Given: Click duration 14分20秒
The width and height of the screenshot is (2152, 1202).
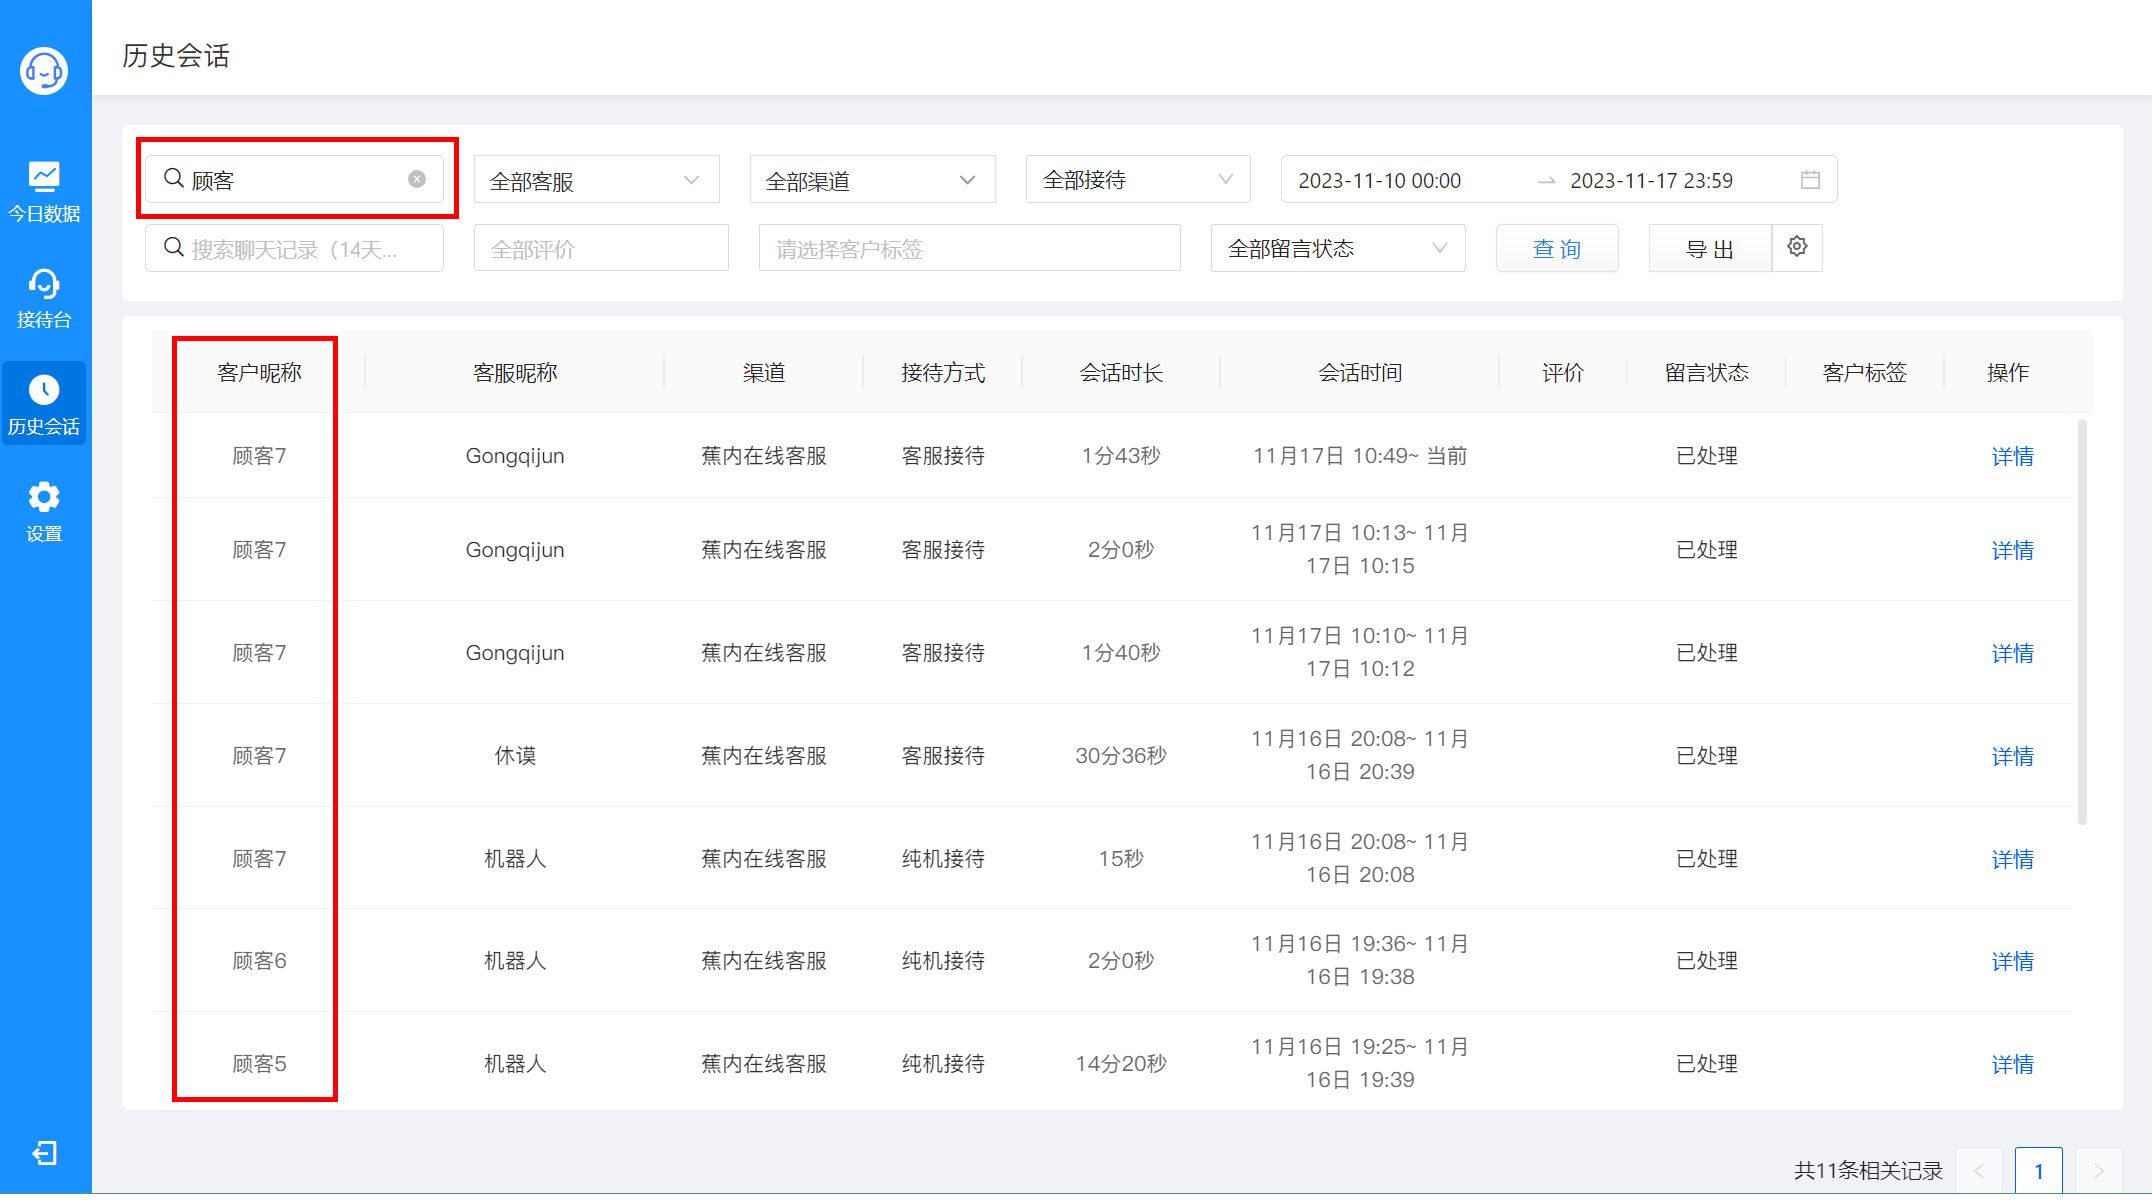Looking at the screenshot, I should coord(1121,1064).
